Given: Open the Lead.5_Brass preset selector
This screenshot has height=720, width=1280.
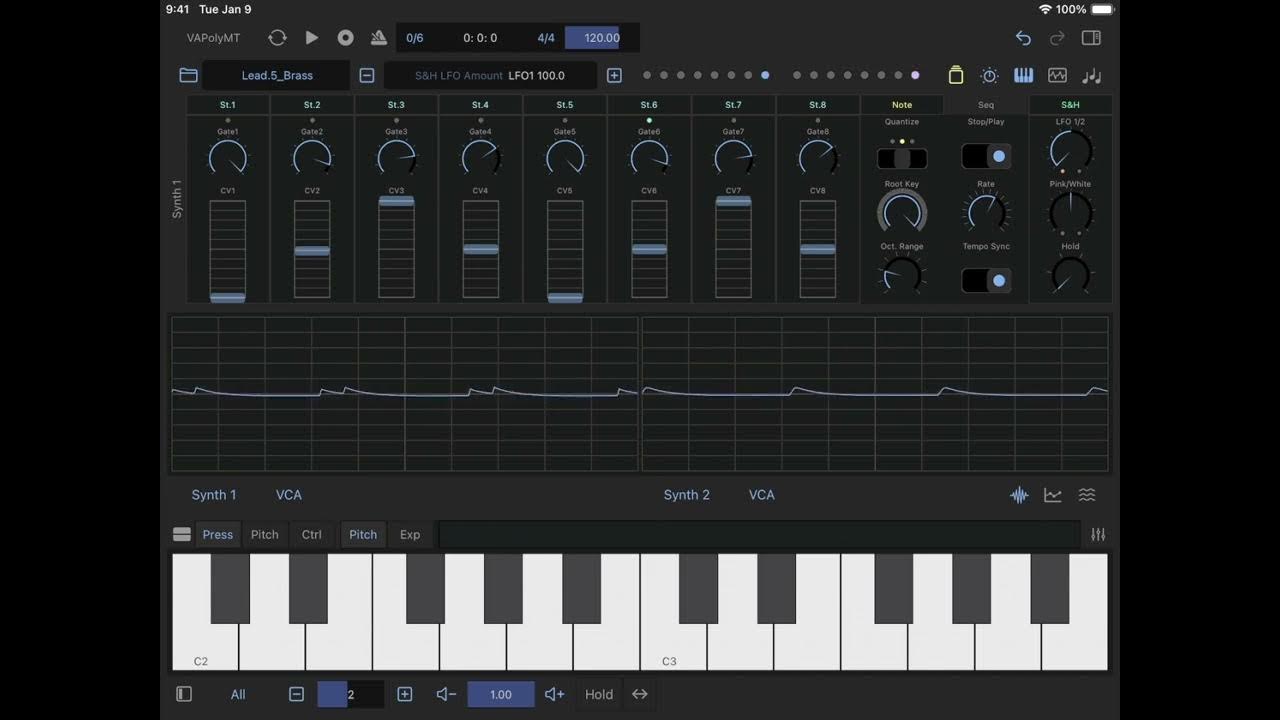Looking at the screenshot, I should 277,75.
